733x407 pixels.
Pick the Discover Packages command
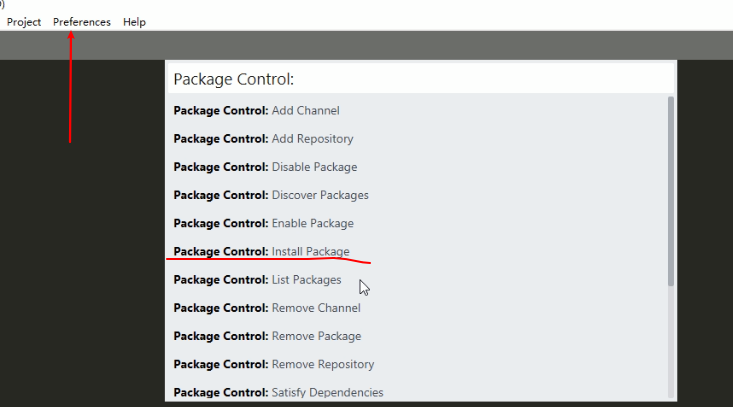pos(271,195)
